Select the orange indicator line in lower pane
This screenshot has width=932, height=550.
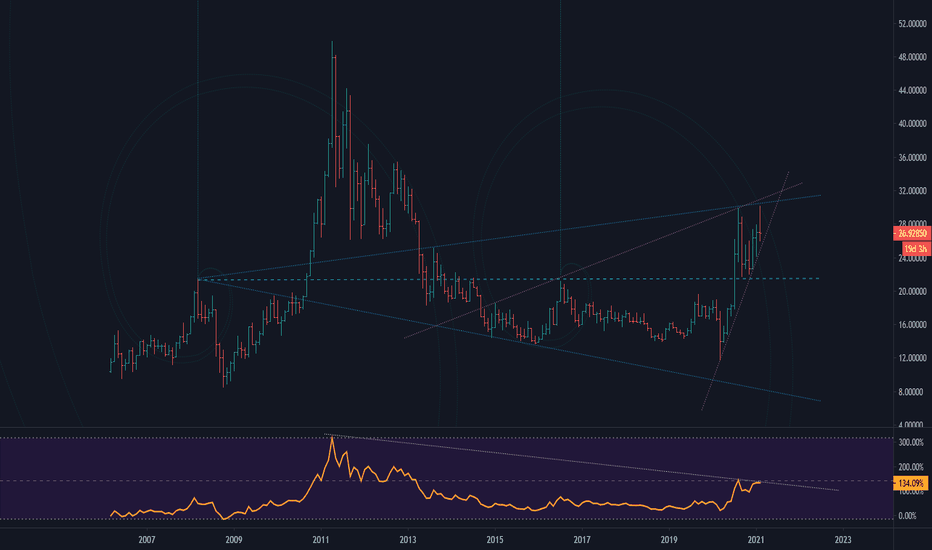coord(435,491)
